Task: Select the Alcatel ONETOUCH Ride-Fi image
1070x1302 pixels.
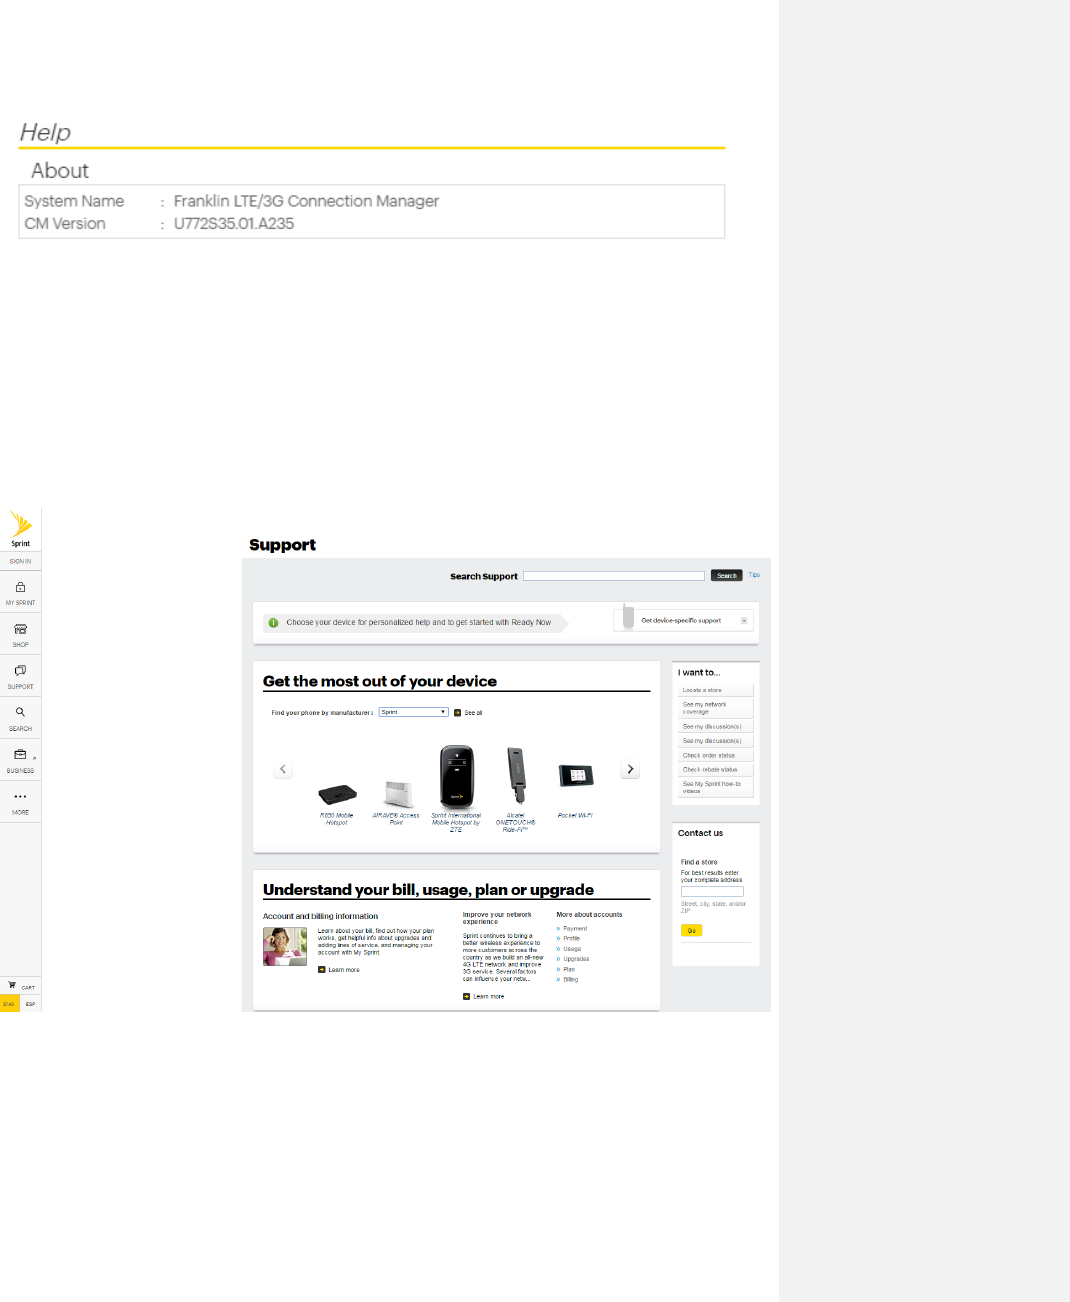Action: click(x=516, y=775)
